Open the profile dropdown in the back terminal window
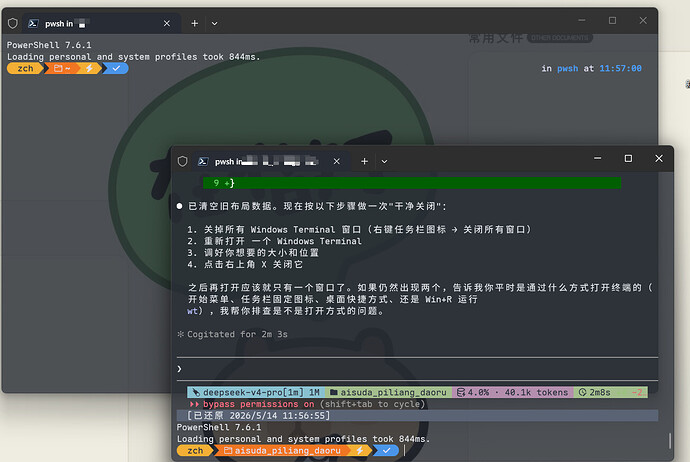Screen dimensions: 690x462 [214, 23]
